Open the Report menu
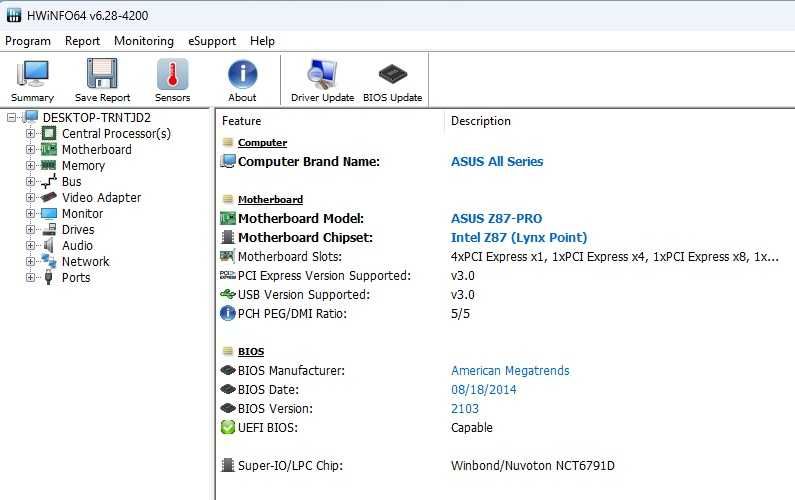This screenshot has width=795, height=500. [82, 41]
